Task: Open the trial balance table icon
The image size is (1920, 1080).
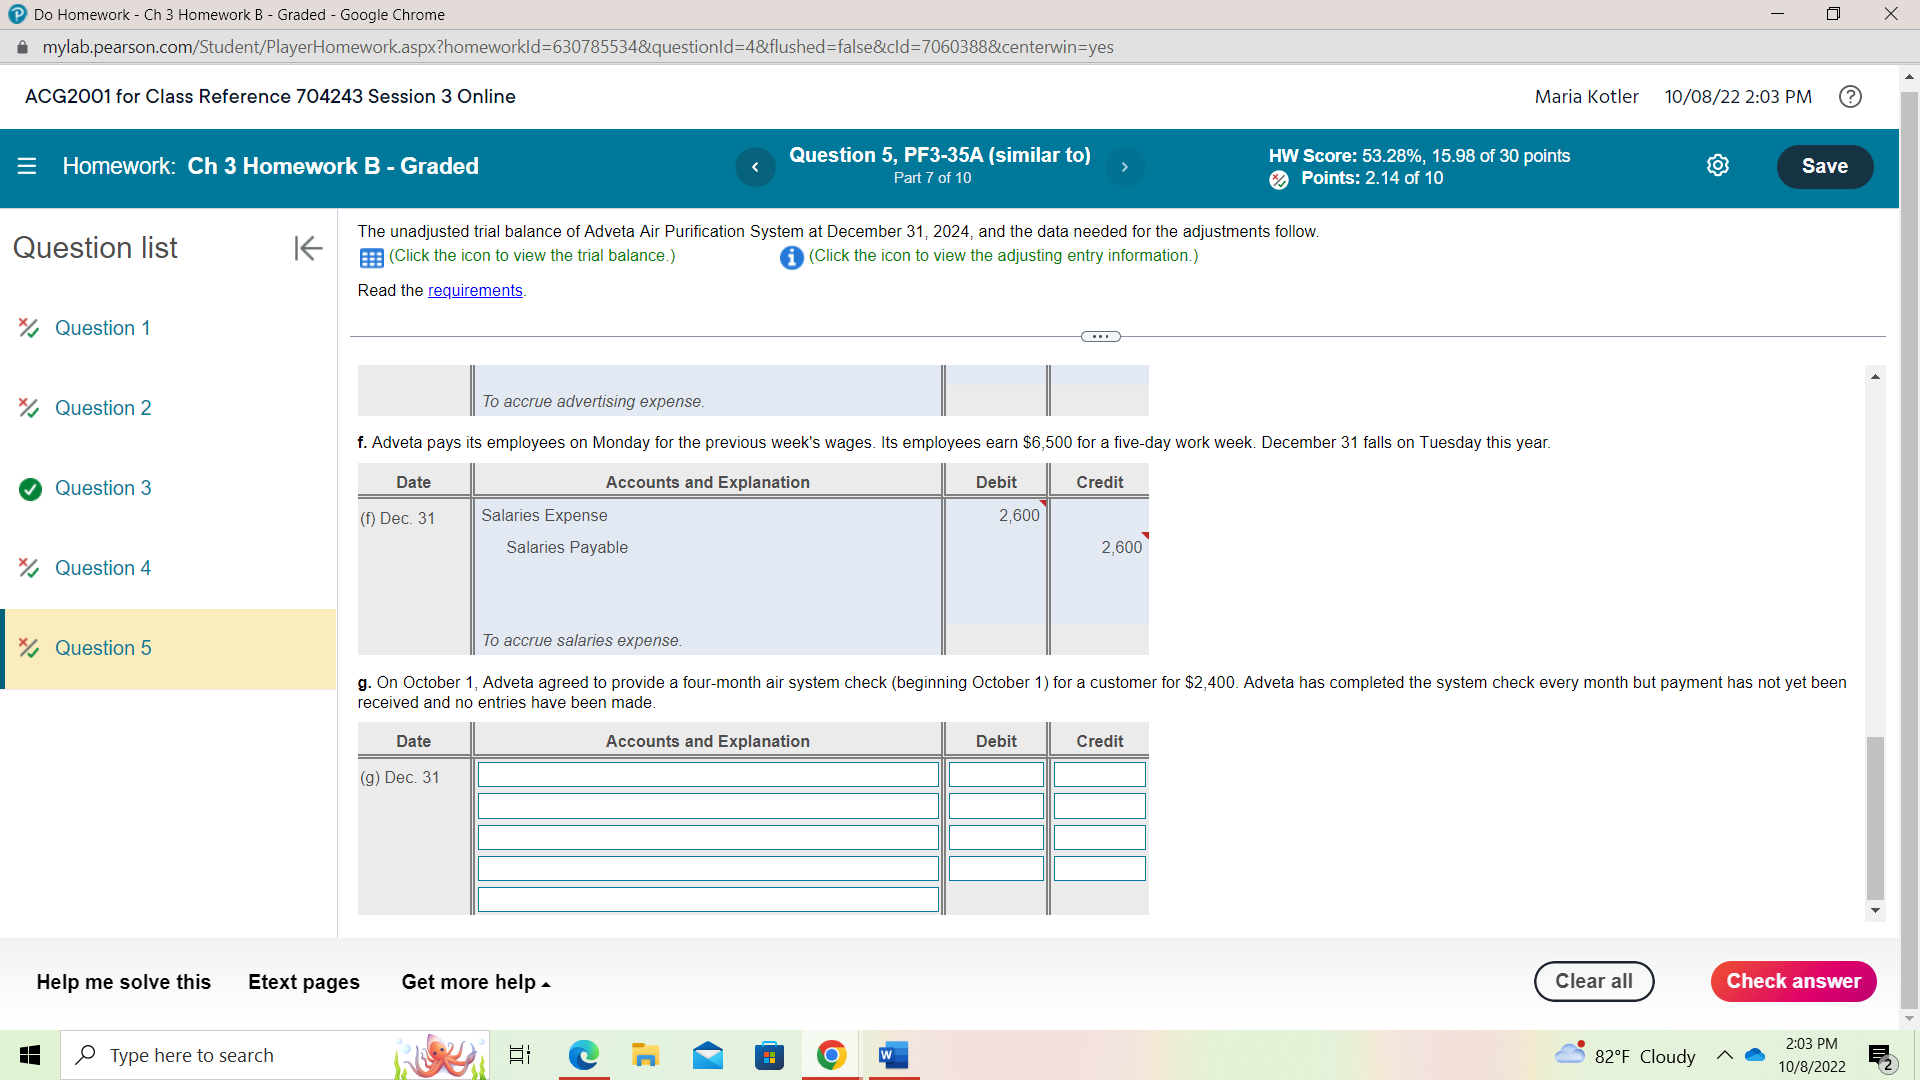Action: 370,257
